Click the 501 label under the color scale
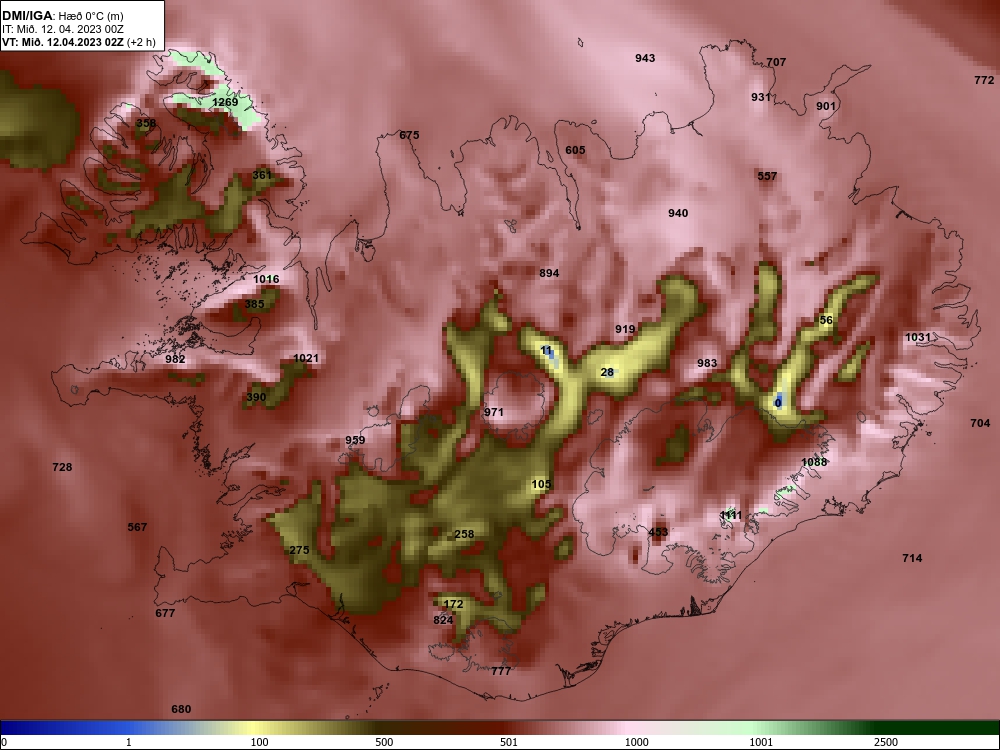The width and height of the screenshot is (1000, 750). [510, 742]
